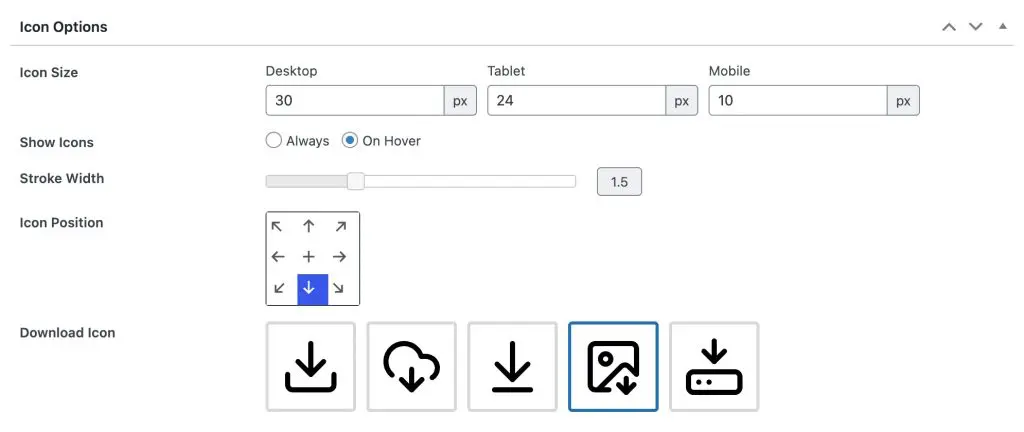The height and width of the screenshot is (432, 1024).
Task: Select the image download icon
Action: click(x=613, y=366)
